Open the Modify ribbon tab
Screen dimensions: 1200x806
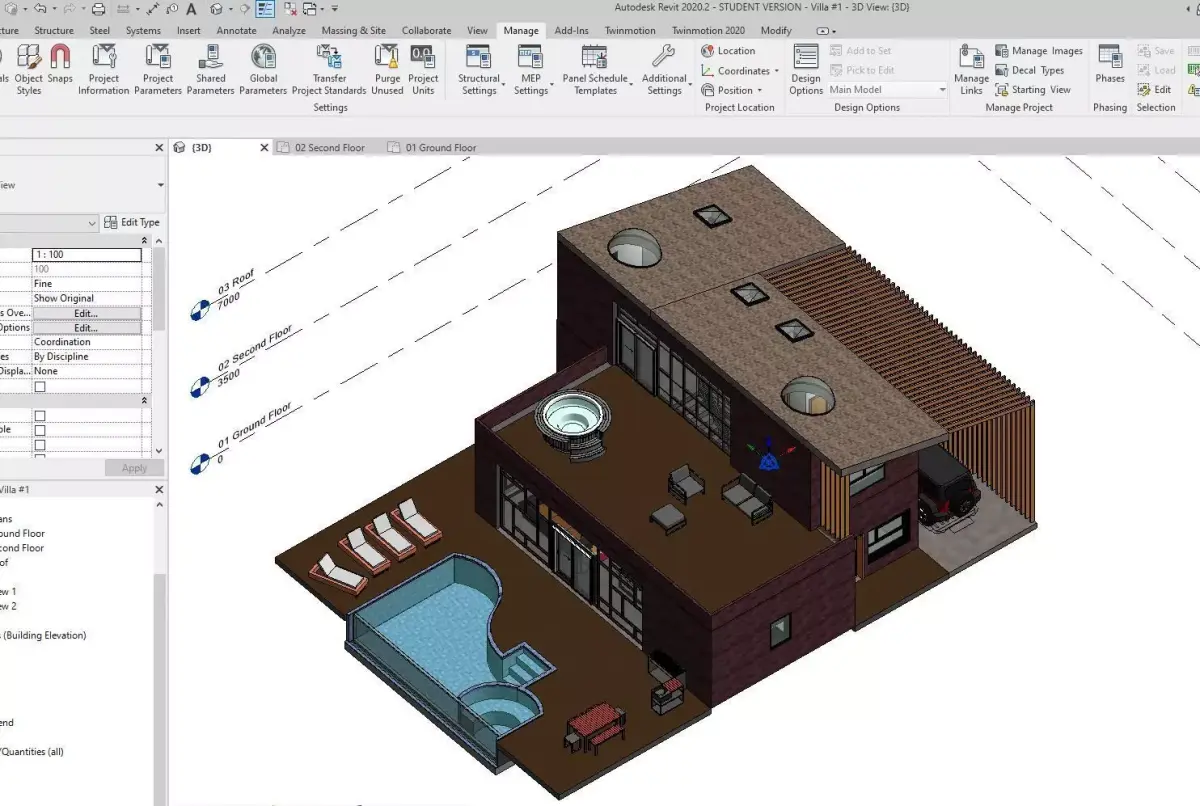coord(776,31)
